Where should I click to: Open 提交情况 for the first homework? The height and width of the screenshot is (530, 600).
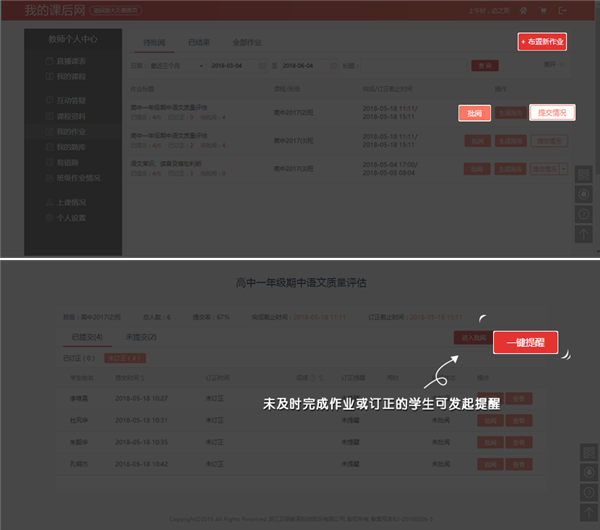pyautogui.click(x=551, y=113)
